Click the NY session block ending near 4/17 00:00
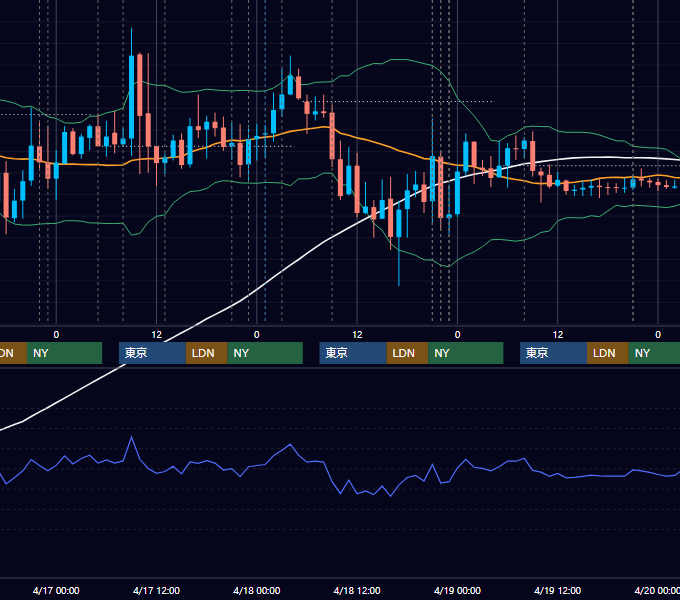This screenshot has width=680, height=600. (x=64, y=353)
